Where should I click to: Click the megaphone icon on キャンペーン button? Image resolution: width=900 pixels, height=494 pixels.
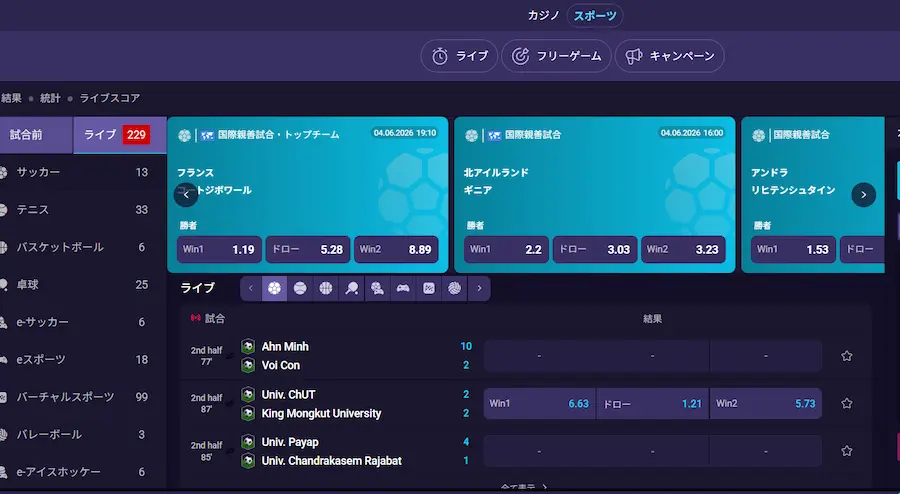pos(634,56)
